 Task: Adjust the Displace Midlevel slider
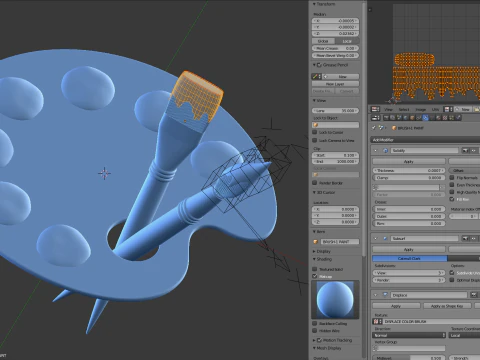point(409,358)
